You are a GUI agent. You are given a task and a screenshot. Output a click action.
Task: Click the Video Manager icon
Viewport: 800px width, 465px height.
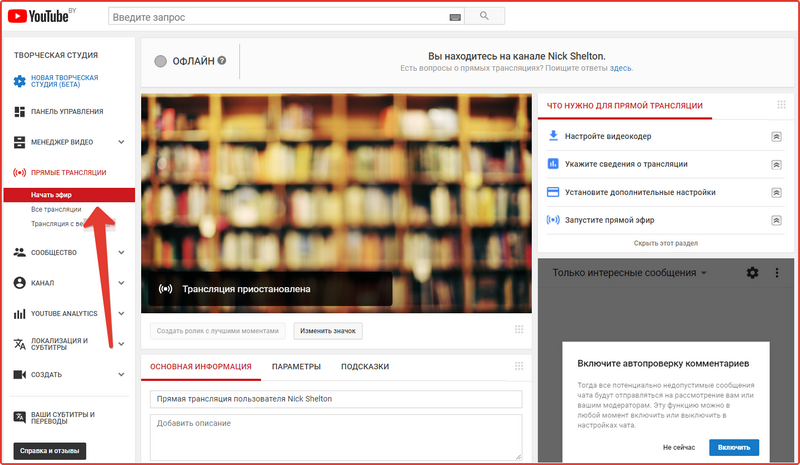tap(19, 142)
